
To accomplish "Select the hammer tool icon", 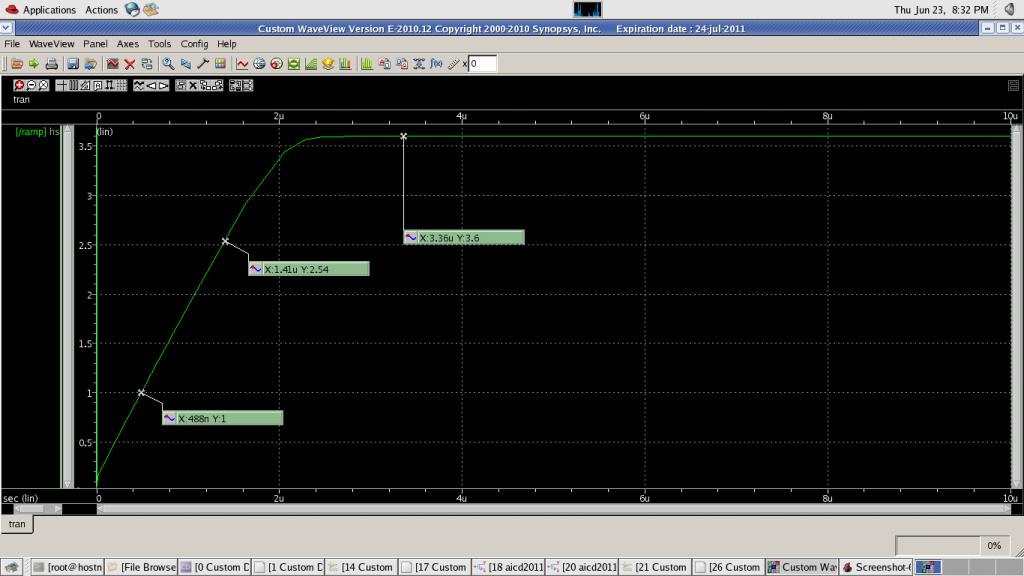I will click(203, 63).
